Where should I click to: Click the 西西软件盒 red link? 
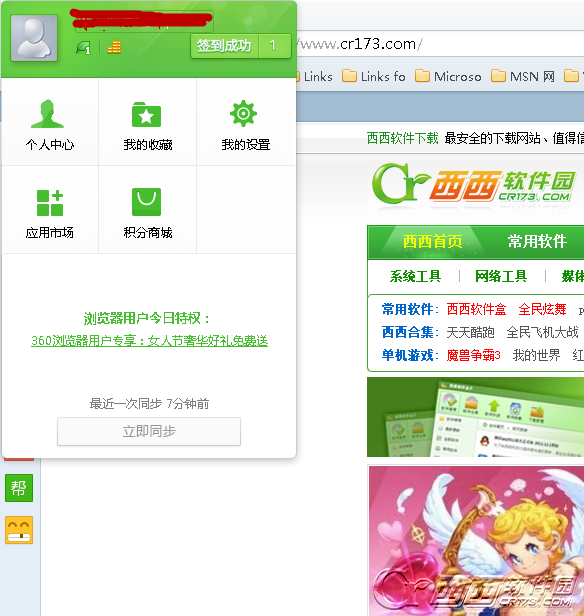pyautogui.click(x=476, y=310)
